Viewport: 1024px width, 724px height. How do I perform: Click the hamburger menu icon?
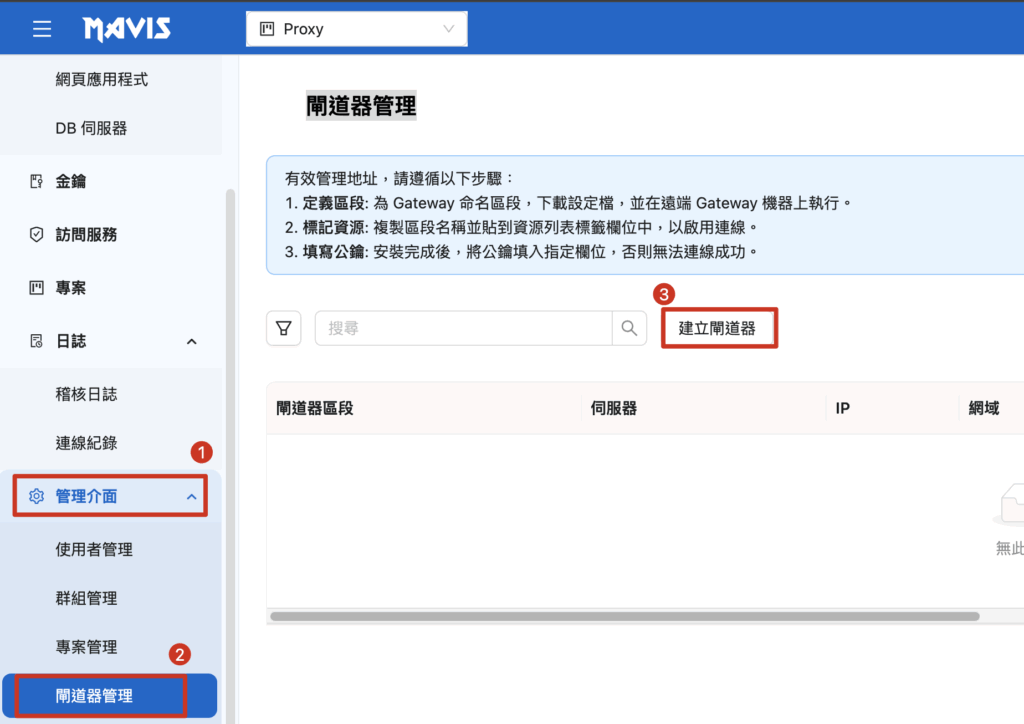coord(42,29)
